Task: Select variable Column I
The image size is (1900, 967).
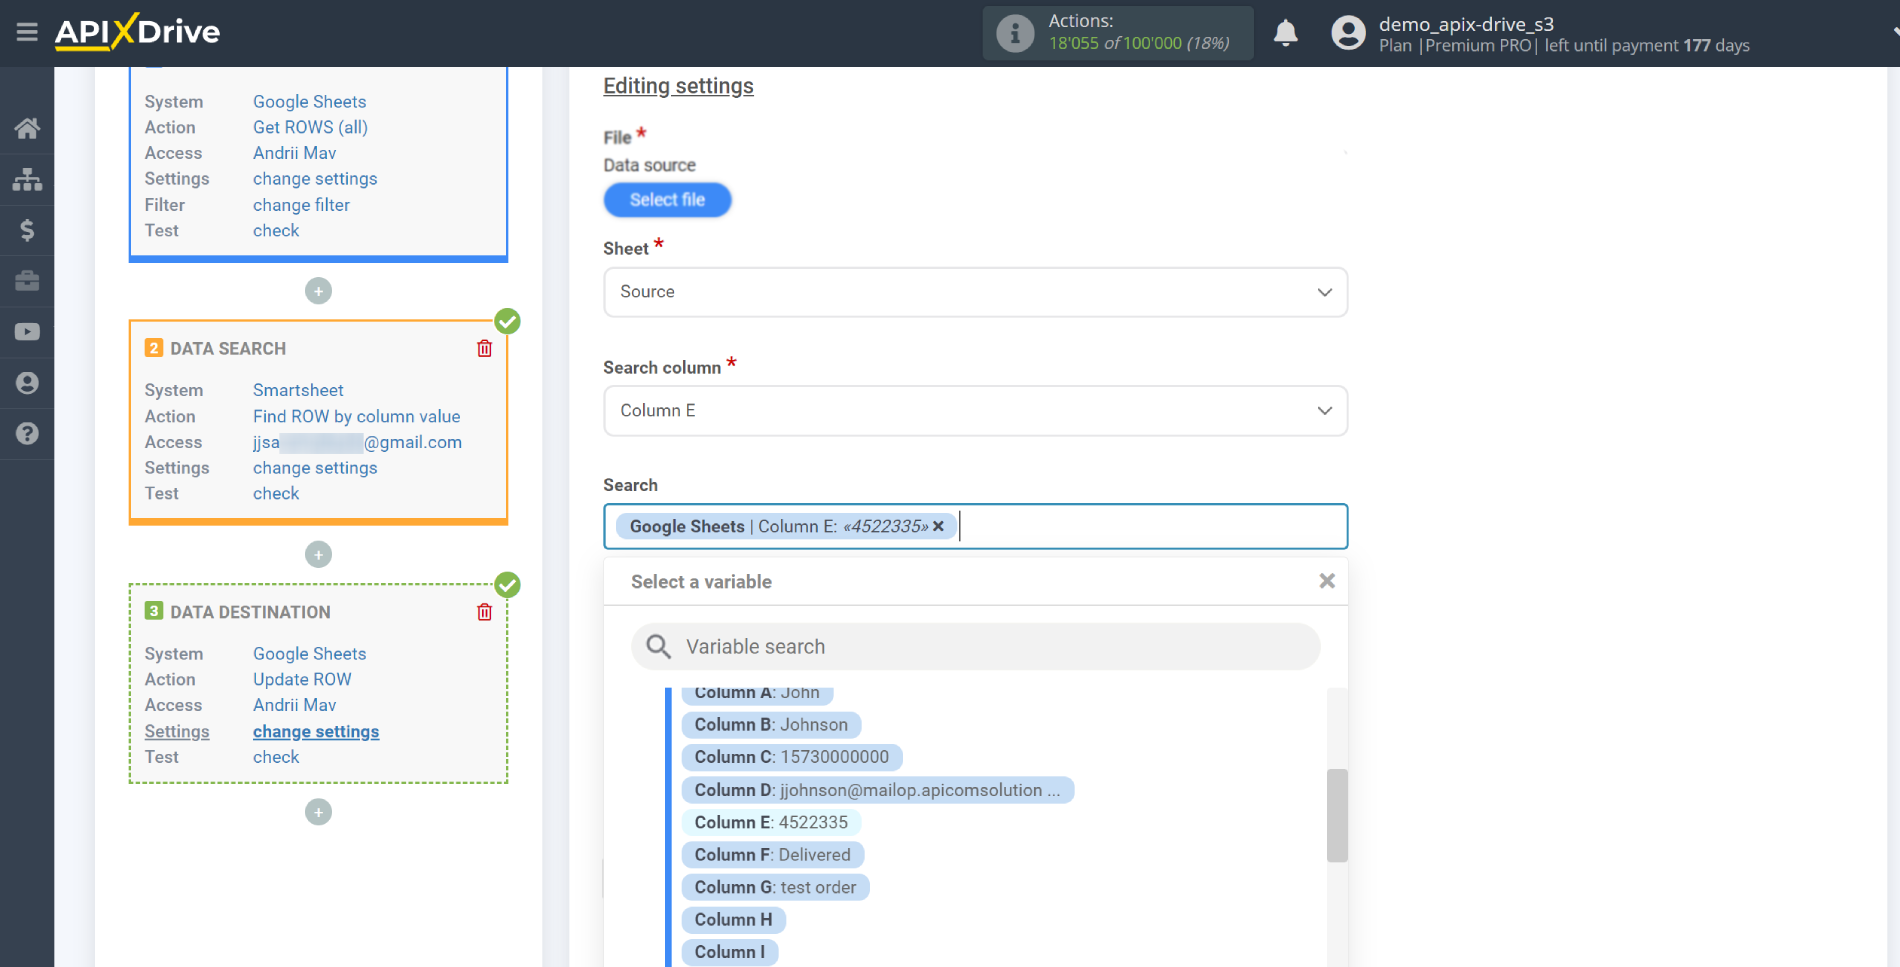Action: pyautogui.click(x=729, y=952)
